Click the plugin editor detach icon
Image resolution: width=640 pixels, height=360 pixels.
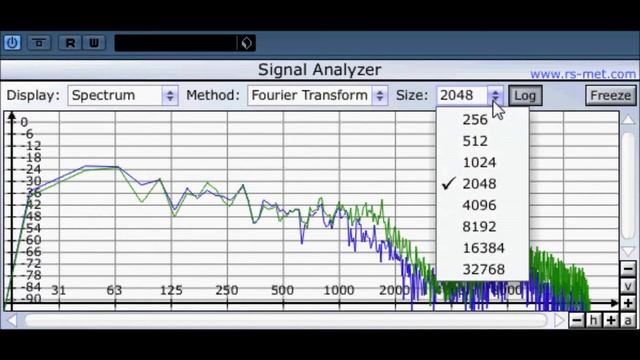click(x=39, y=43)
